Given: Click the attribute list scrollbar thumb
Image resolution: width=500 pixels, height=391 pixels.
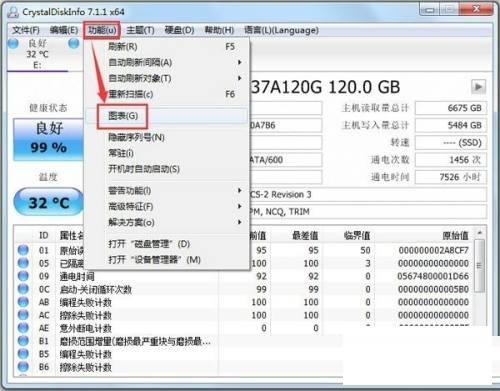Looking at the screenshot, I should point(480,266).
